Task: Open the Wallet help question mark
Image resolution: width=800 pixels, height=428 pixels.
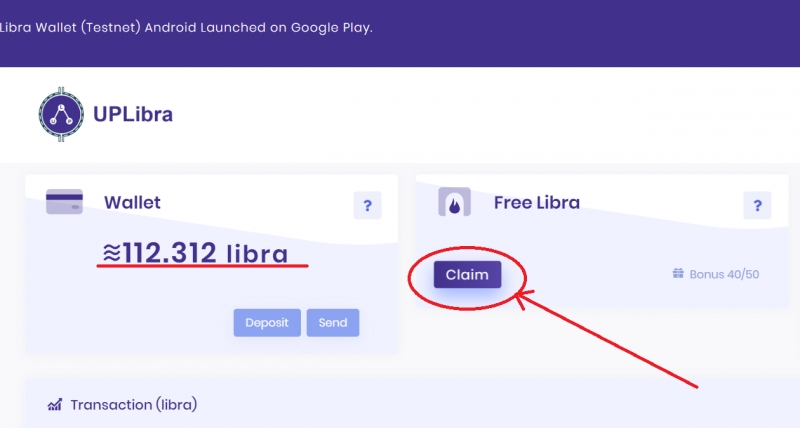Action: pos(367,206)
